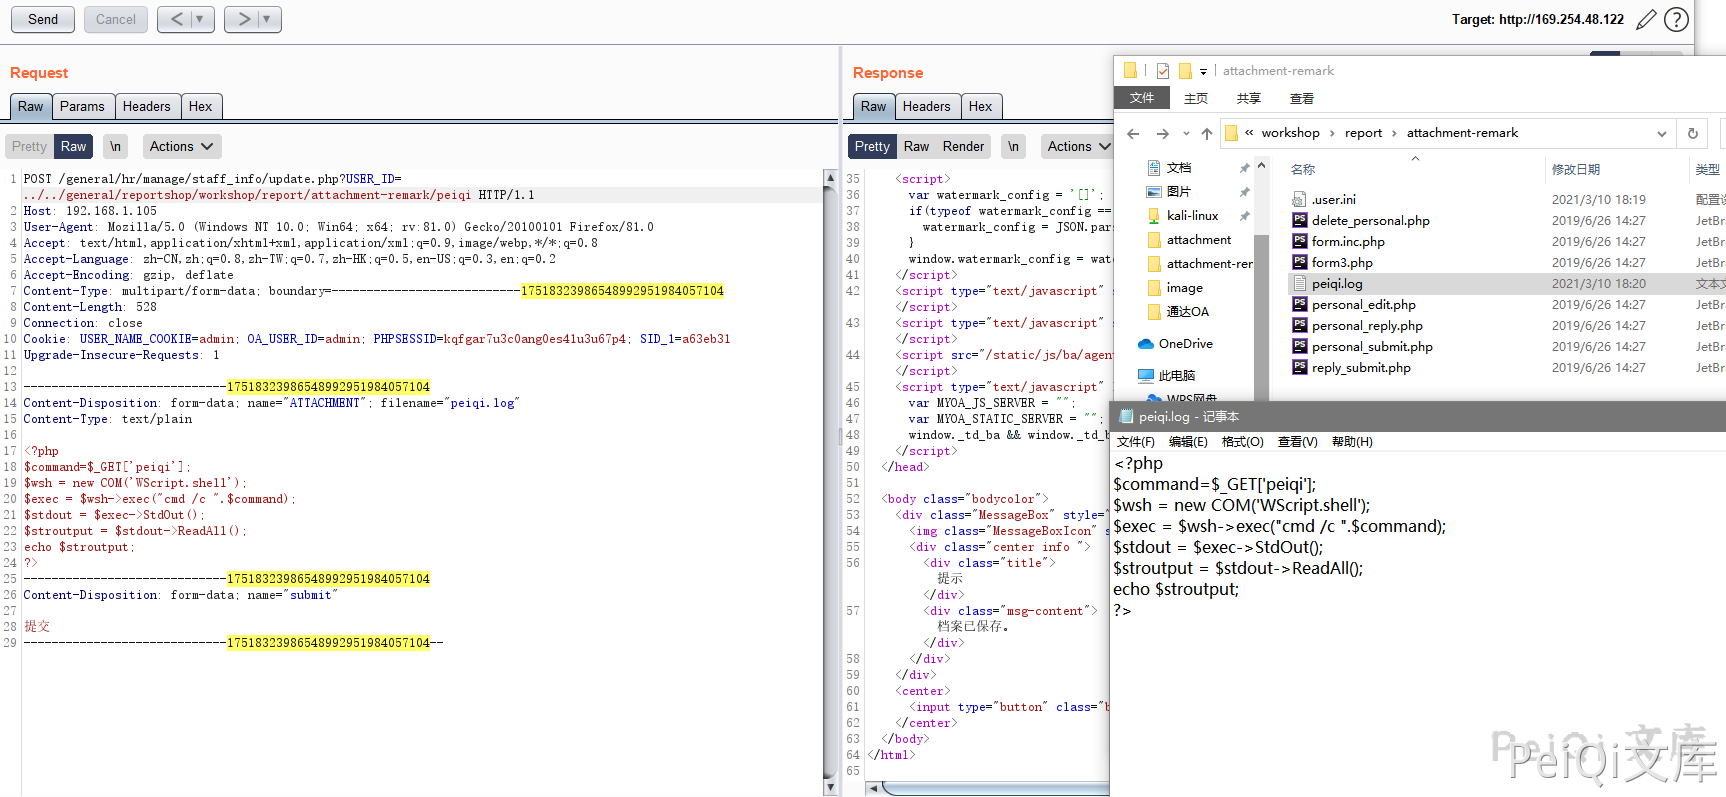Open 此电脑 in Explorer sidebar
This screenshot has height=797, width=1726.
point(1167,375)
